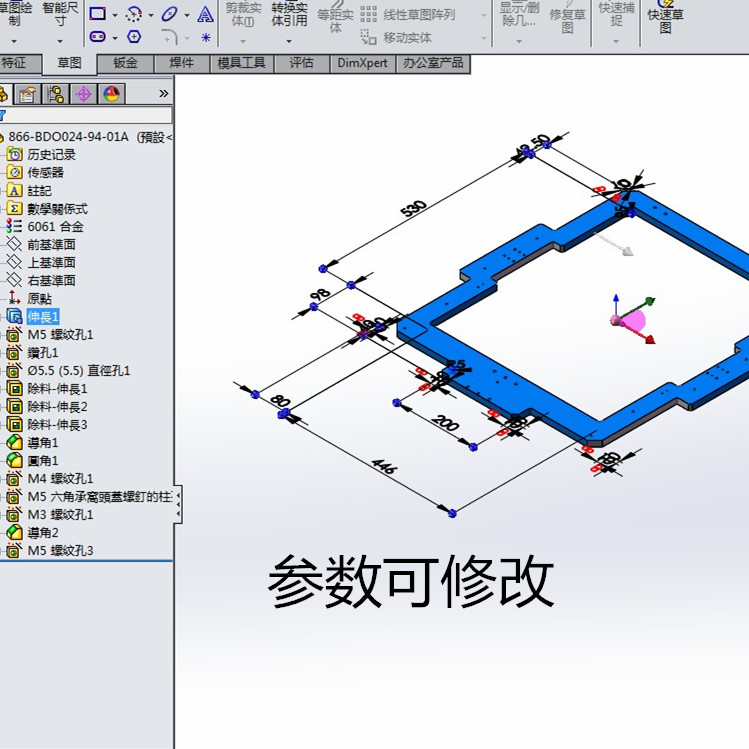Click the 200 dimension in viewport
749x749 pixels.
coord(445,423)
